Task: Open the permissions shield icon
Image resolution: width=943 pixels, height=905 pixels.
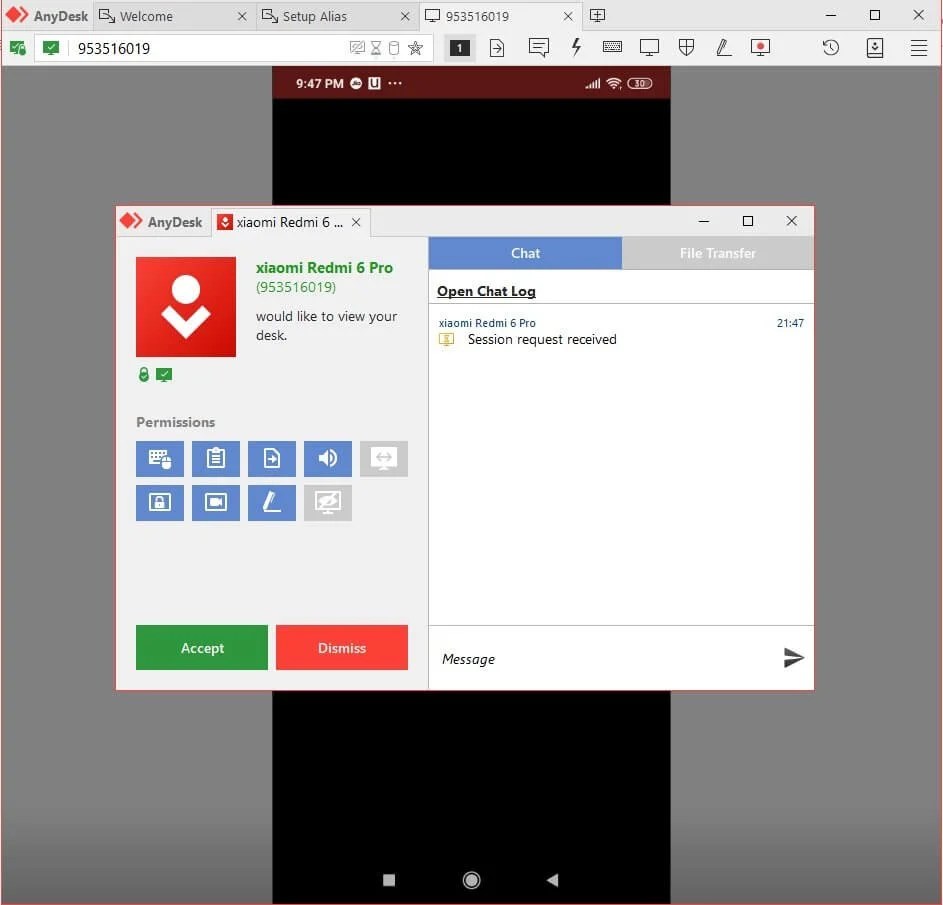Action: [686, 47]
